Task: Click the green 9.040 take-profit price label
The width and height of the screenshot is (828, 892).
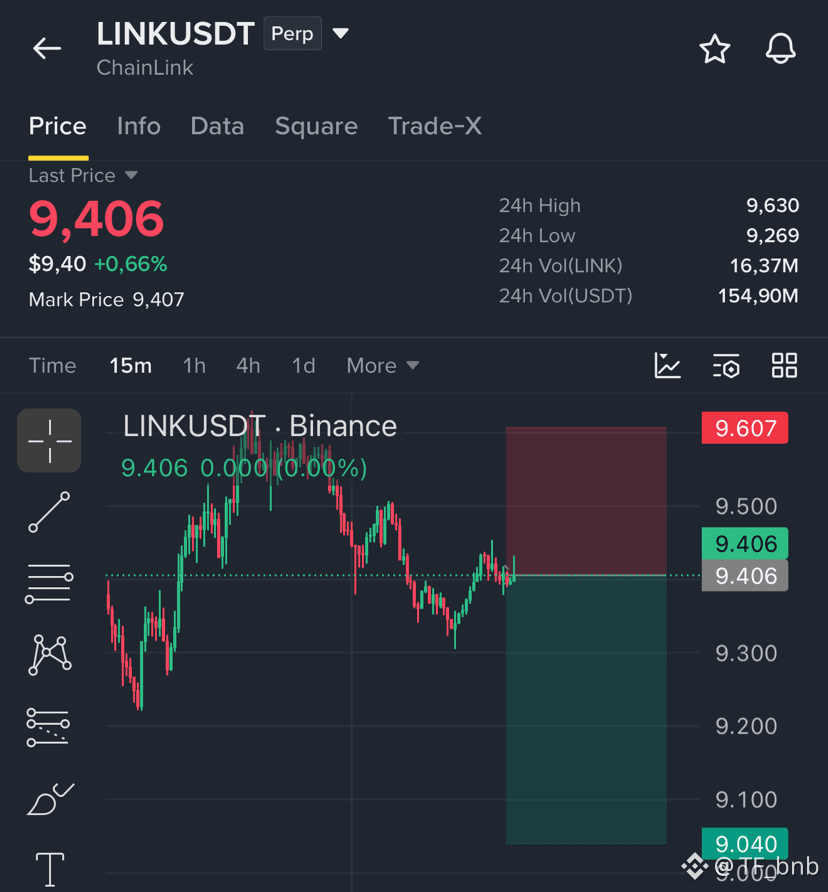Action: (745, 844)
